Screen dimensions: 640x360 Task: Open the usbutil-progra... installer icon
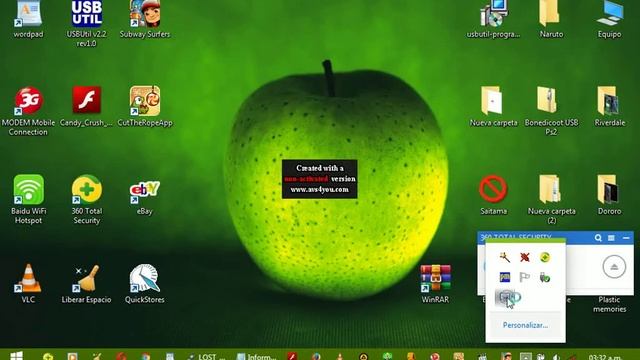pos(493,19)
